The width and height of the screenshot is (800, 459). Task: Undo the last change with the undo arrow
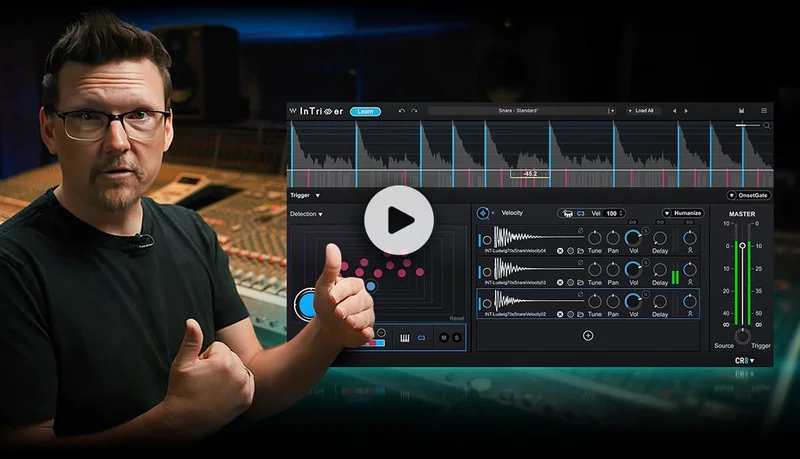click(402, 111)
